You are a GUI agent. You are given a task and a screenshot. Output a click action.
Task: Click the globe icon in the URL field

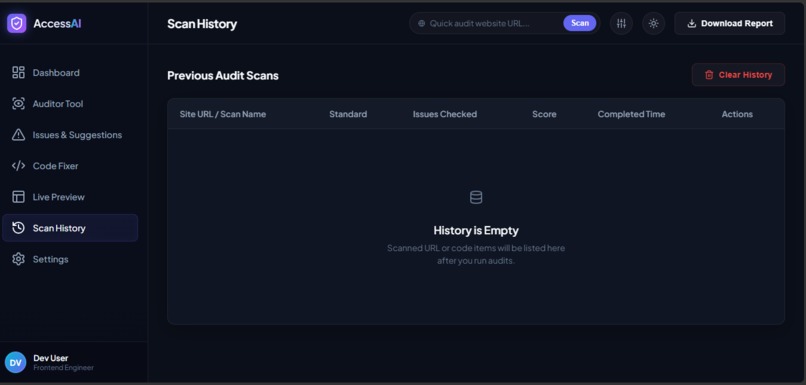click(x=422, y=24)
